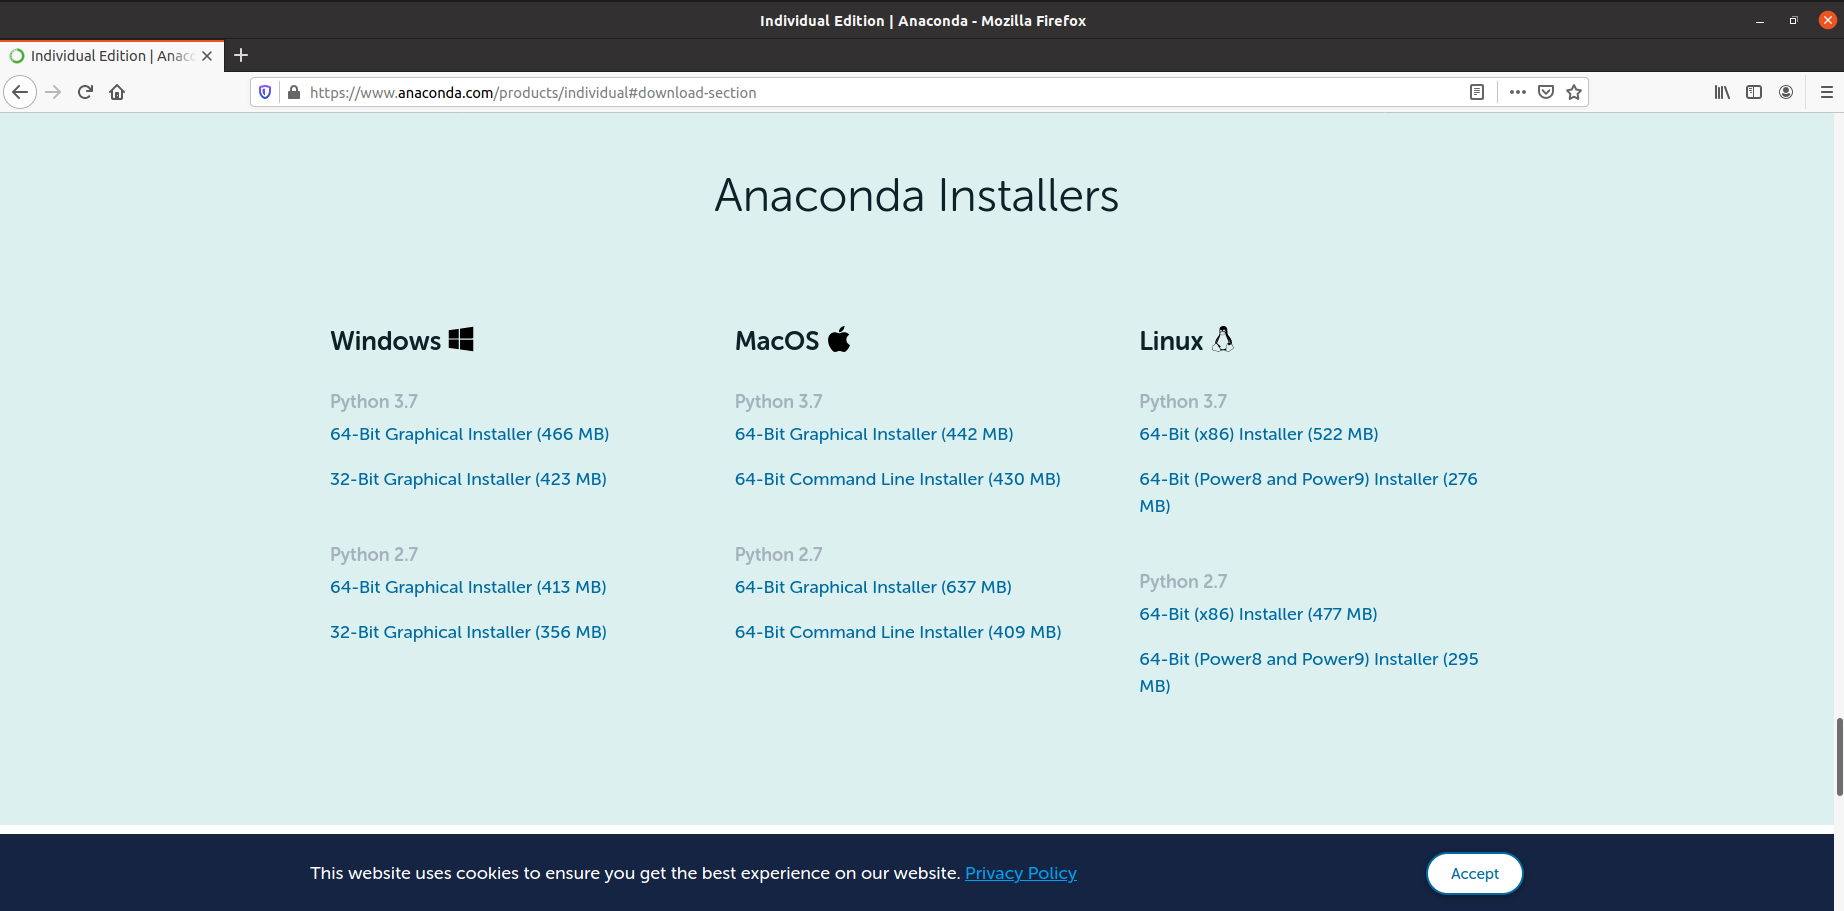This screenshot has width=1844, height=911.
Task: Click the Windows logo icon
Action: tap(461, 339)
